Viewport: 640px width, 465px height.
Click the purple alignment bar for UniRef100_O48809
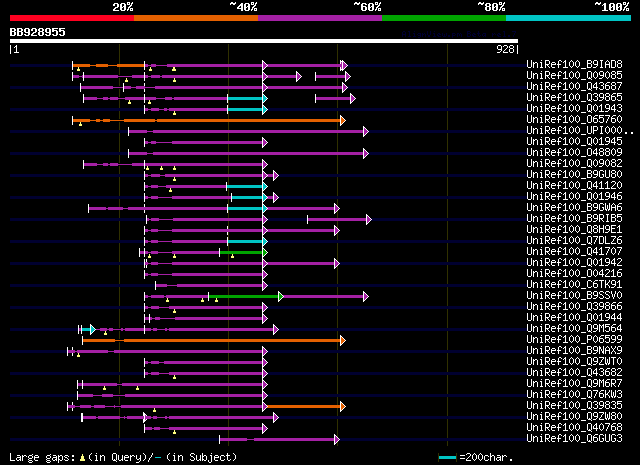[x=249, y=154]
